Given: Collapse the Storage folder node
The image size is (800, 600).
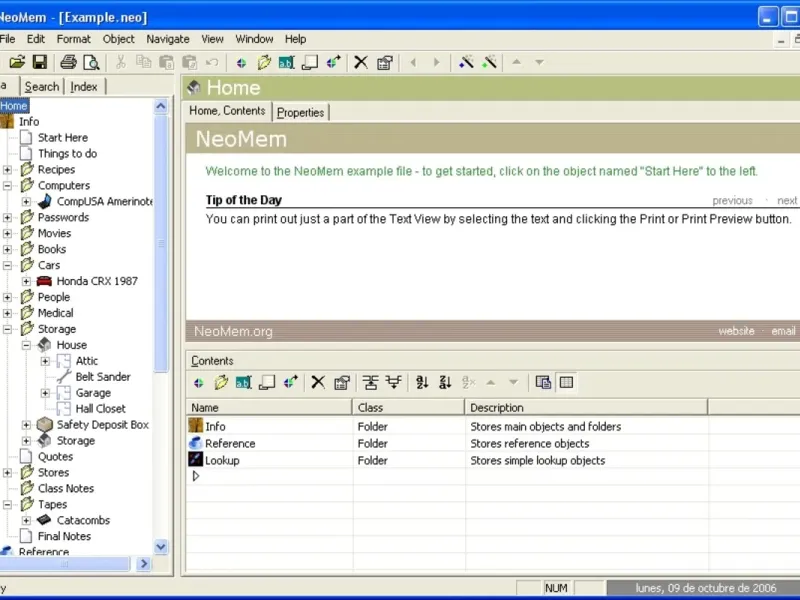Looking at the screenshot, I should [x=8, y=329].
